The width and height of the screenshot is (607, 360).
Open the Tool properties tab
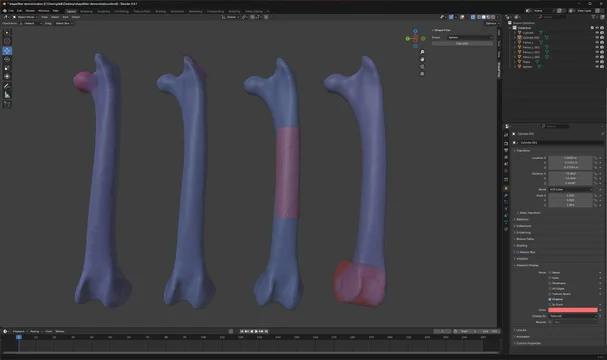coord(506,135)
